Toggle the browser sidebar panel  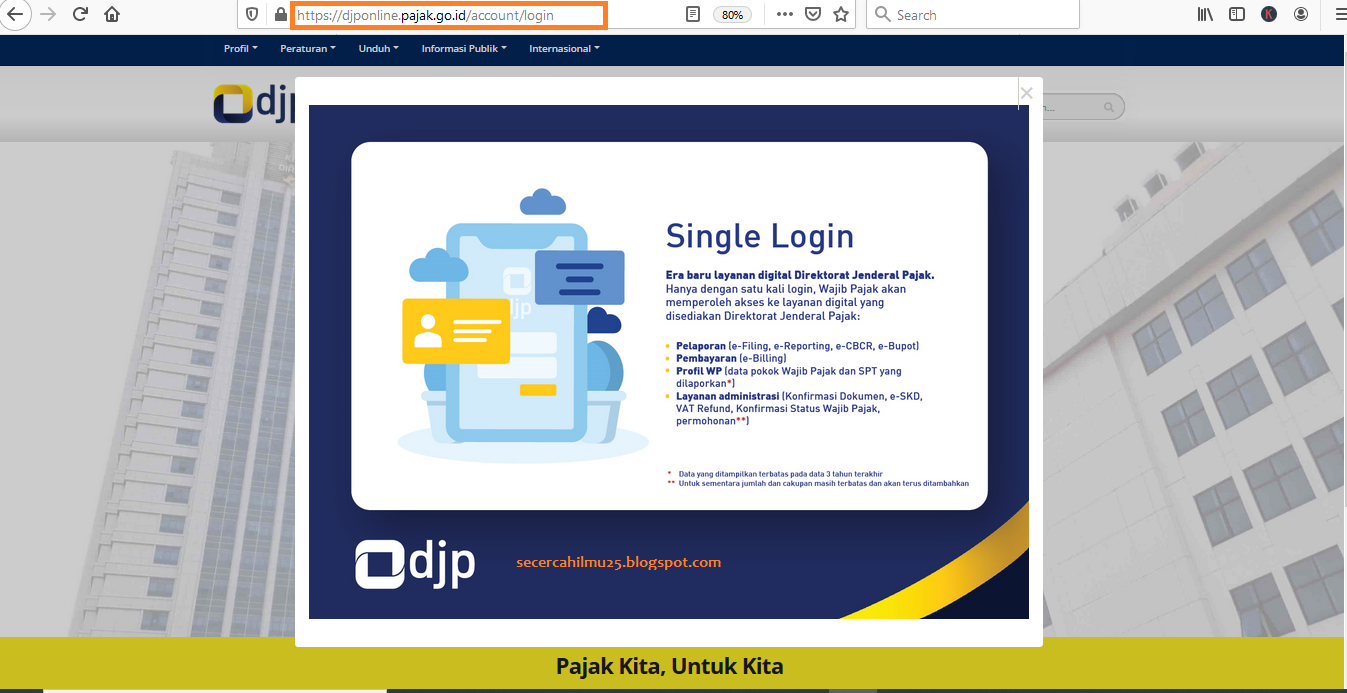coord(1237,14)
